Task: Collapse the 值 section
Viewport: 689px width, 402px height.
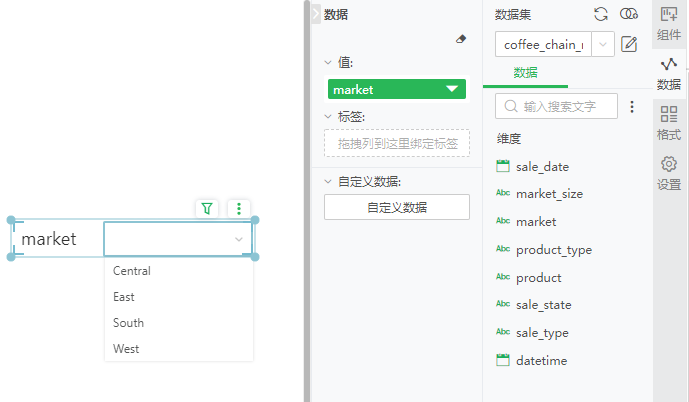Action: click(329, 62)
